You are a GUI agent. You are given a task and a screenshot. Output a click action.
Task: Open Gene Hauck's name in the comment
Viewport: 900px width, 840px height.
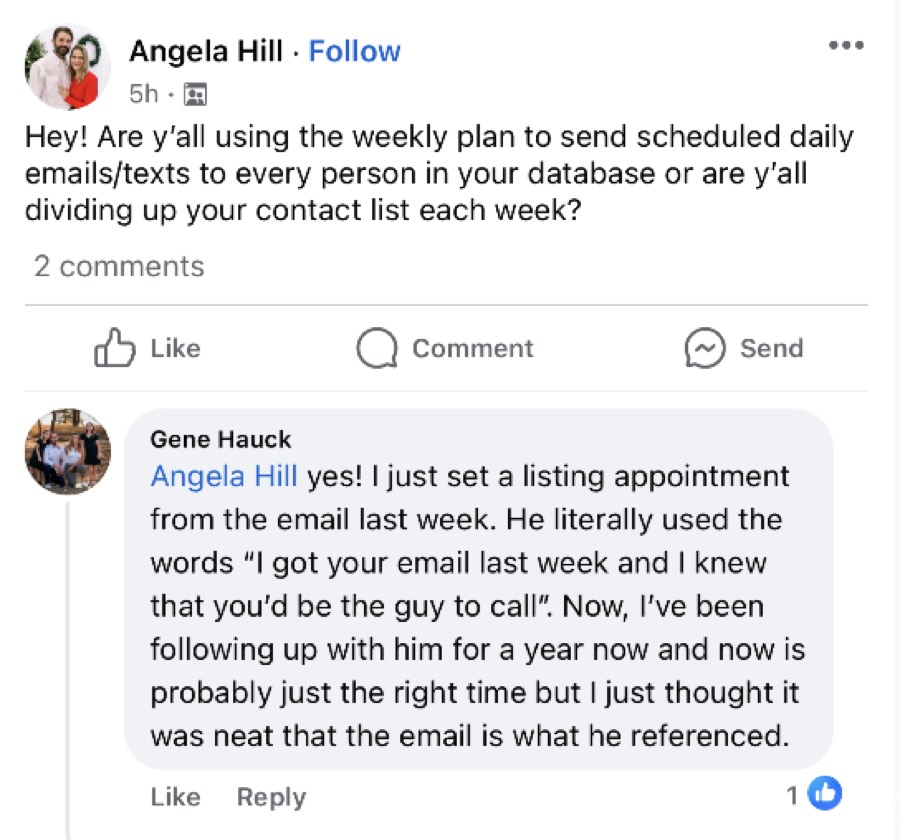220,440
